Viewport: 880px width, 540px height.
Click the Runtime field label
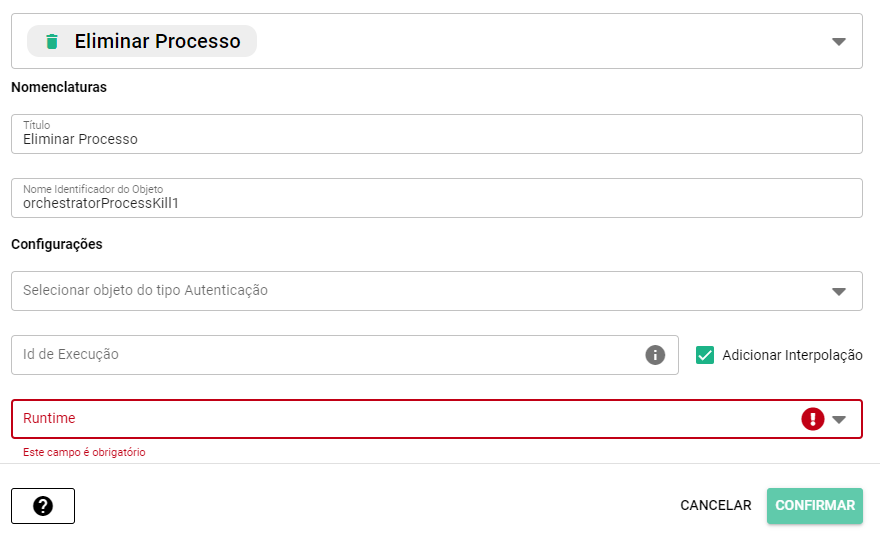[x=49, y=418]
